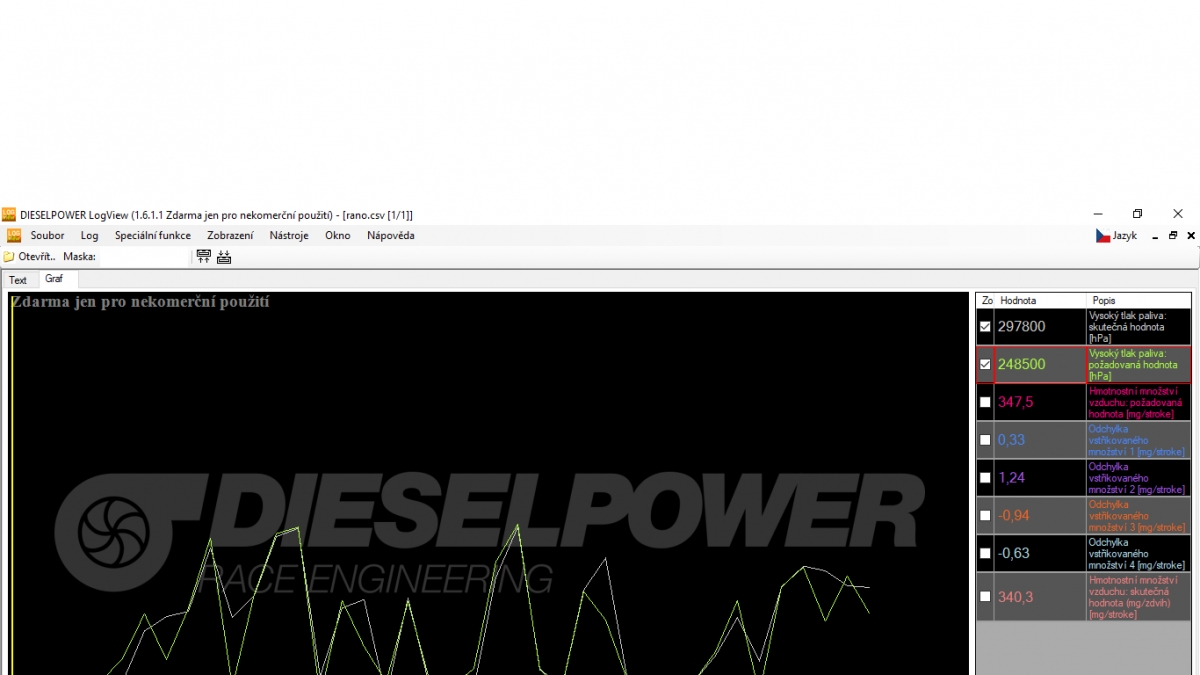Open the Zobrazení menu
Screen dimensions: 1200x675
[x=230, y=236]
